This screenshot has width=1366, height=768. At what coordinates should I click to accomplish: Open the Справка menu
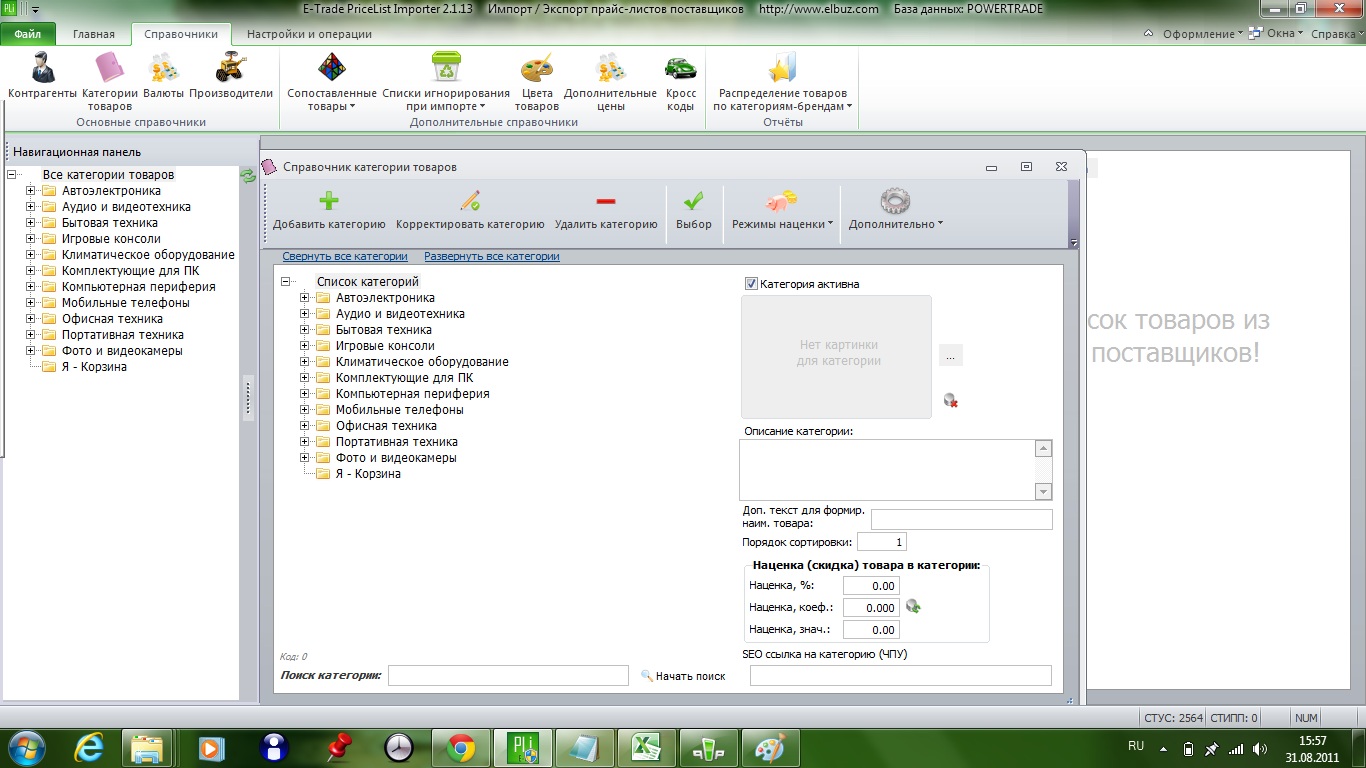[x=1336, y=34]
